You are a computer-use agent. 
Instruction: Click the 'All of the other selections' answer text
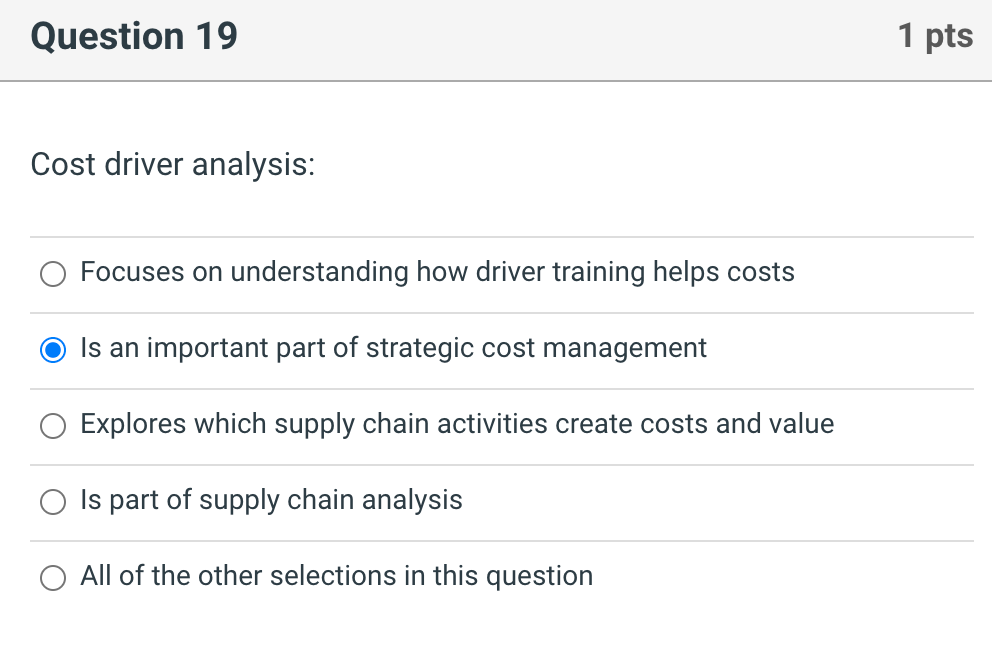click(x=337, y=577)
